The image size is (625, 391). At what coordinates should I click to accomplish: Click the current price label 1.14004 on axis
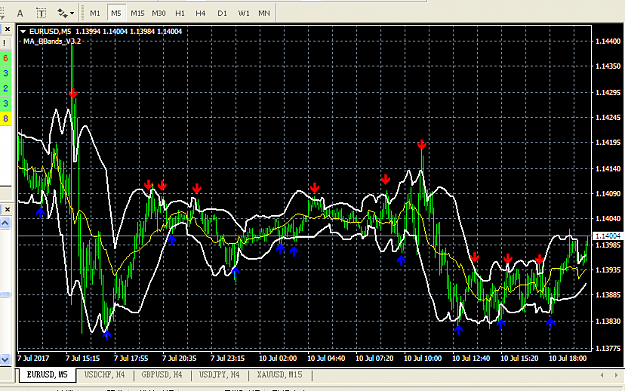coord(608,236)
